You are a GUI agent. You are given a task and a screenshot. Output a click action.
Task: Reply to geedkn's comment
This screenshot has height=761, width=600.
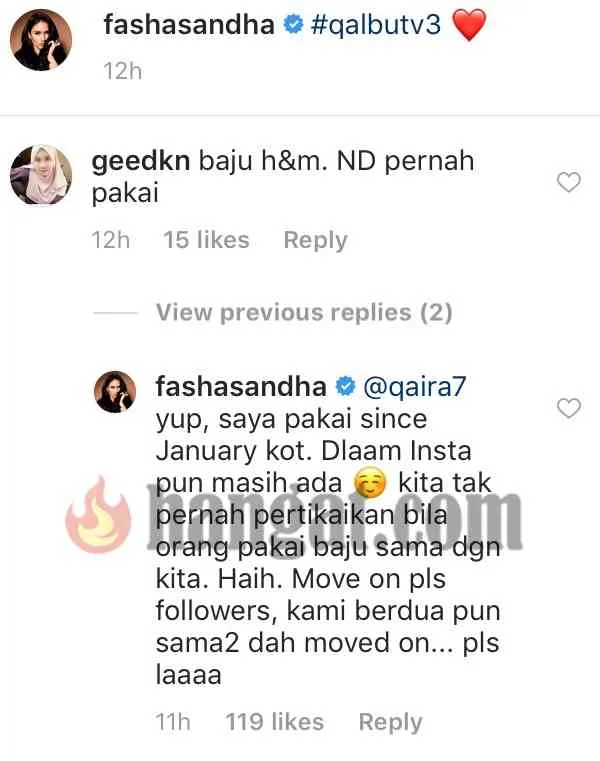316,240
